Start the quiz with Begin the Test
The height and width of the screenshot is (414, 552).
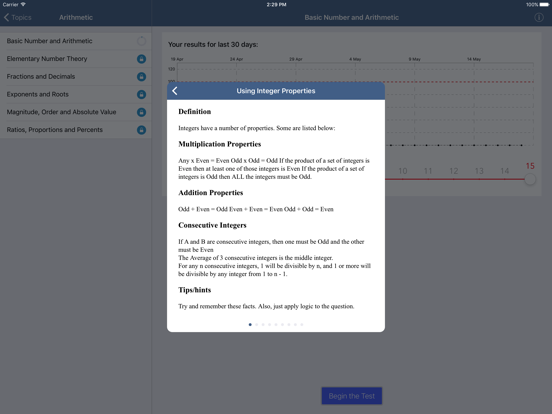click(x=352, y=396)
